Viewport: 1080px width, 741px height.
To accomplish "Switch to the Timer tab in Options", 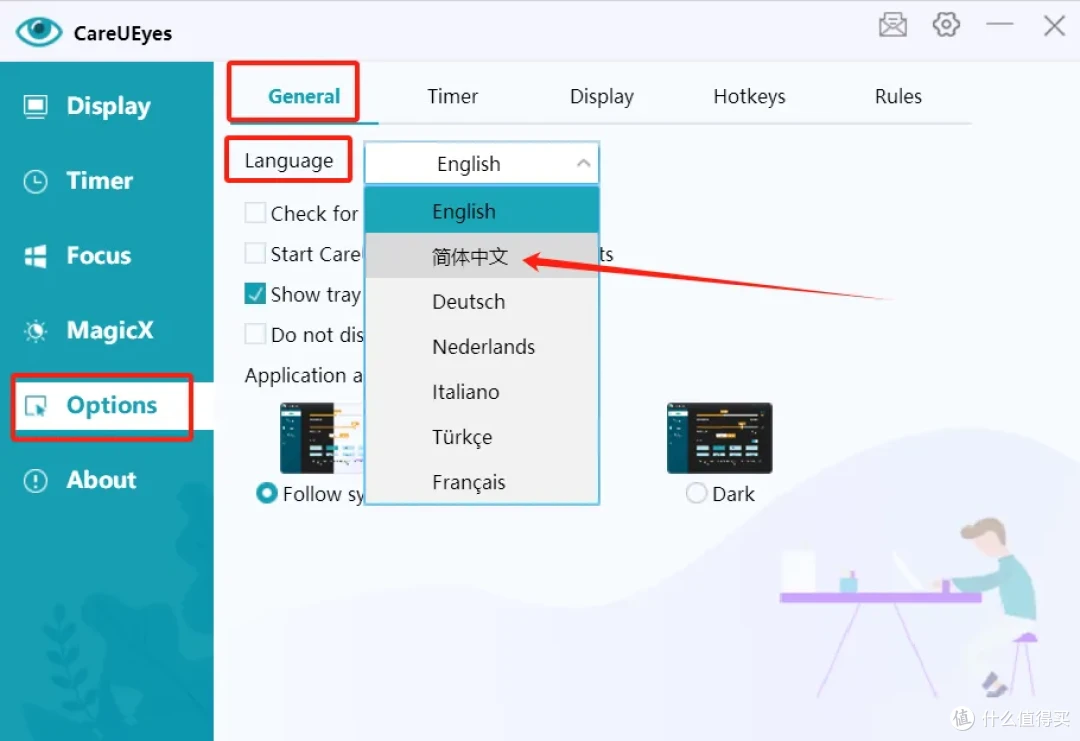I will pyautogui.click(x=453, y=96).
